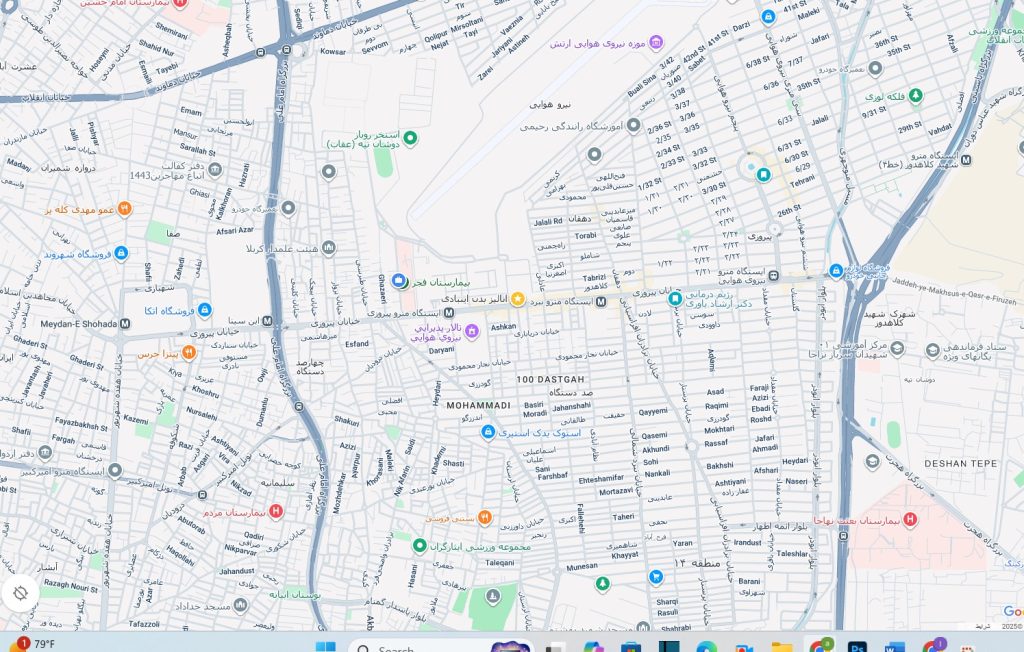Open Photoshop from the taskbar
The image size is (1024, 652).
(857, 648)
